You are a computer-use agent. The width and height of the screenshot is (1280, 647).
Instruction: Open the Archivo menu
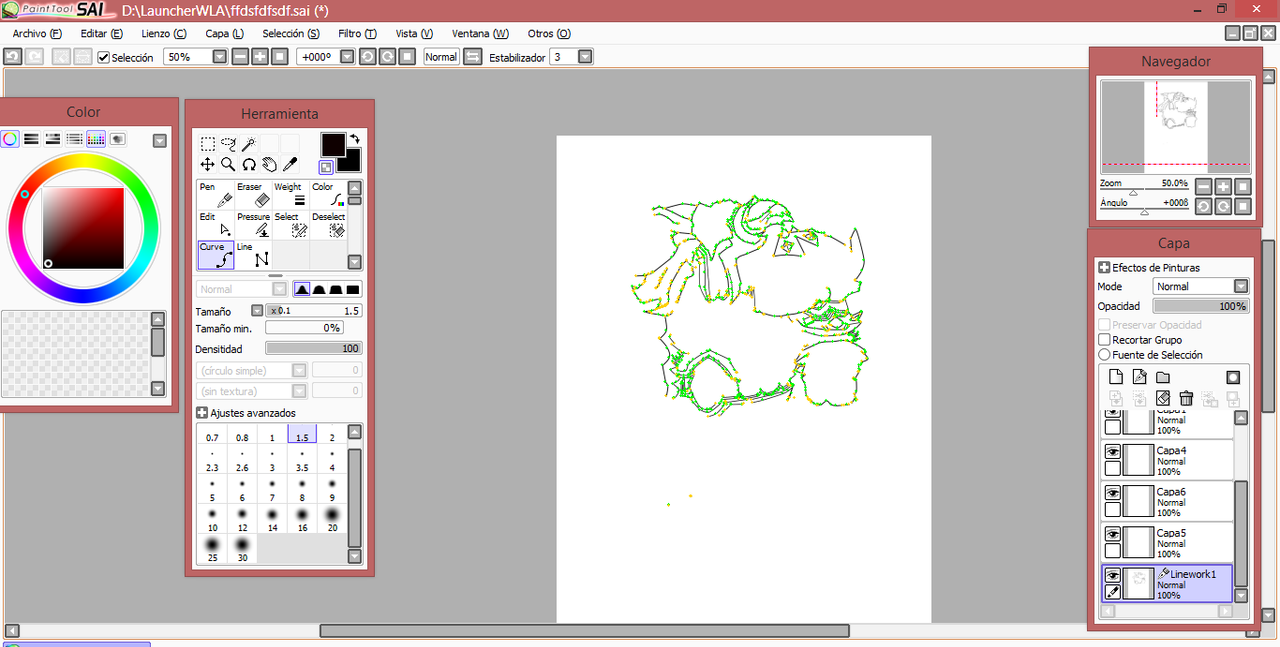pos(37,33)
